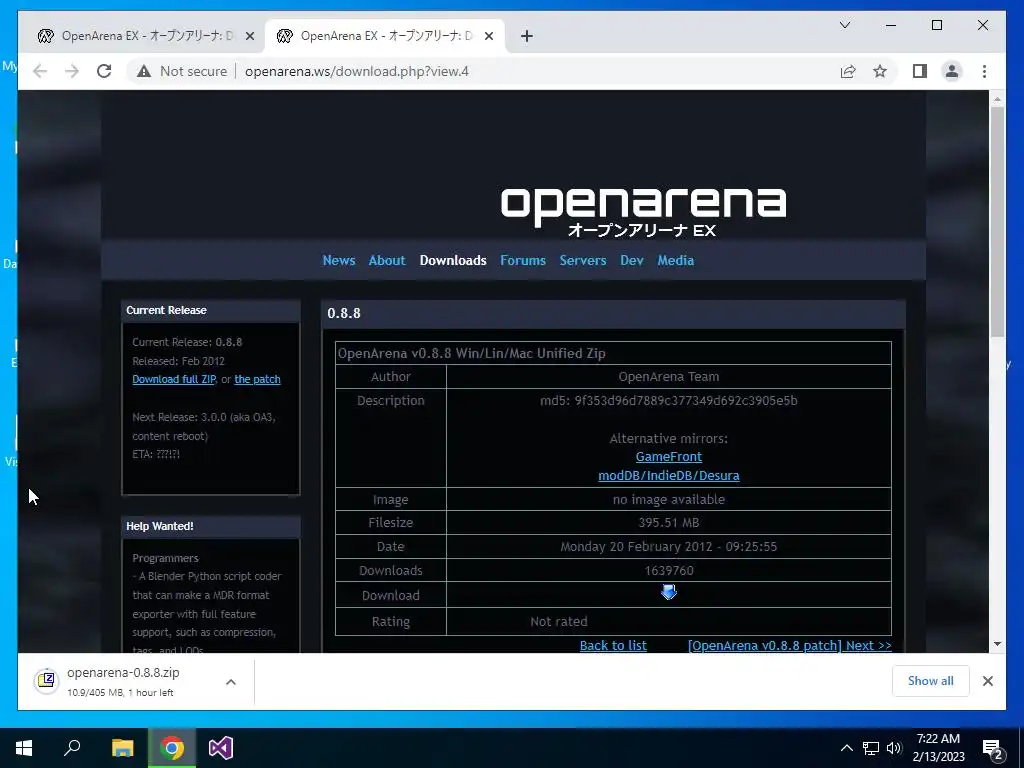1024x768 pixels.
Task: Click the page's vertical scrollbar thumb
Action: [x=997, y=222]
